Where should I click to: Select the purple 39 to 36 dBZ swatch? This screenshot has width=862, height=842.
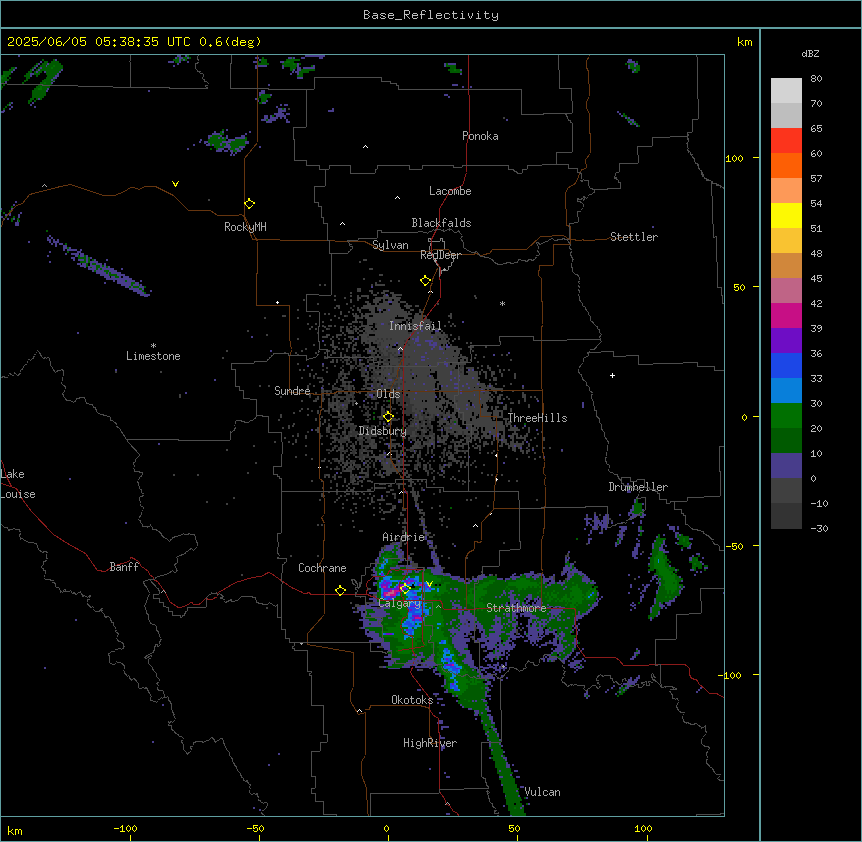coord(786,341)
